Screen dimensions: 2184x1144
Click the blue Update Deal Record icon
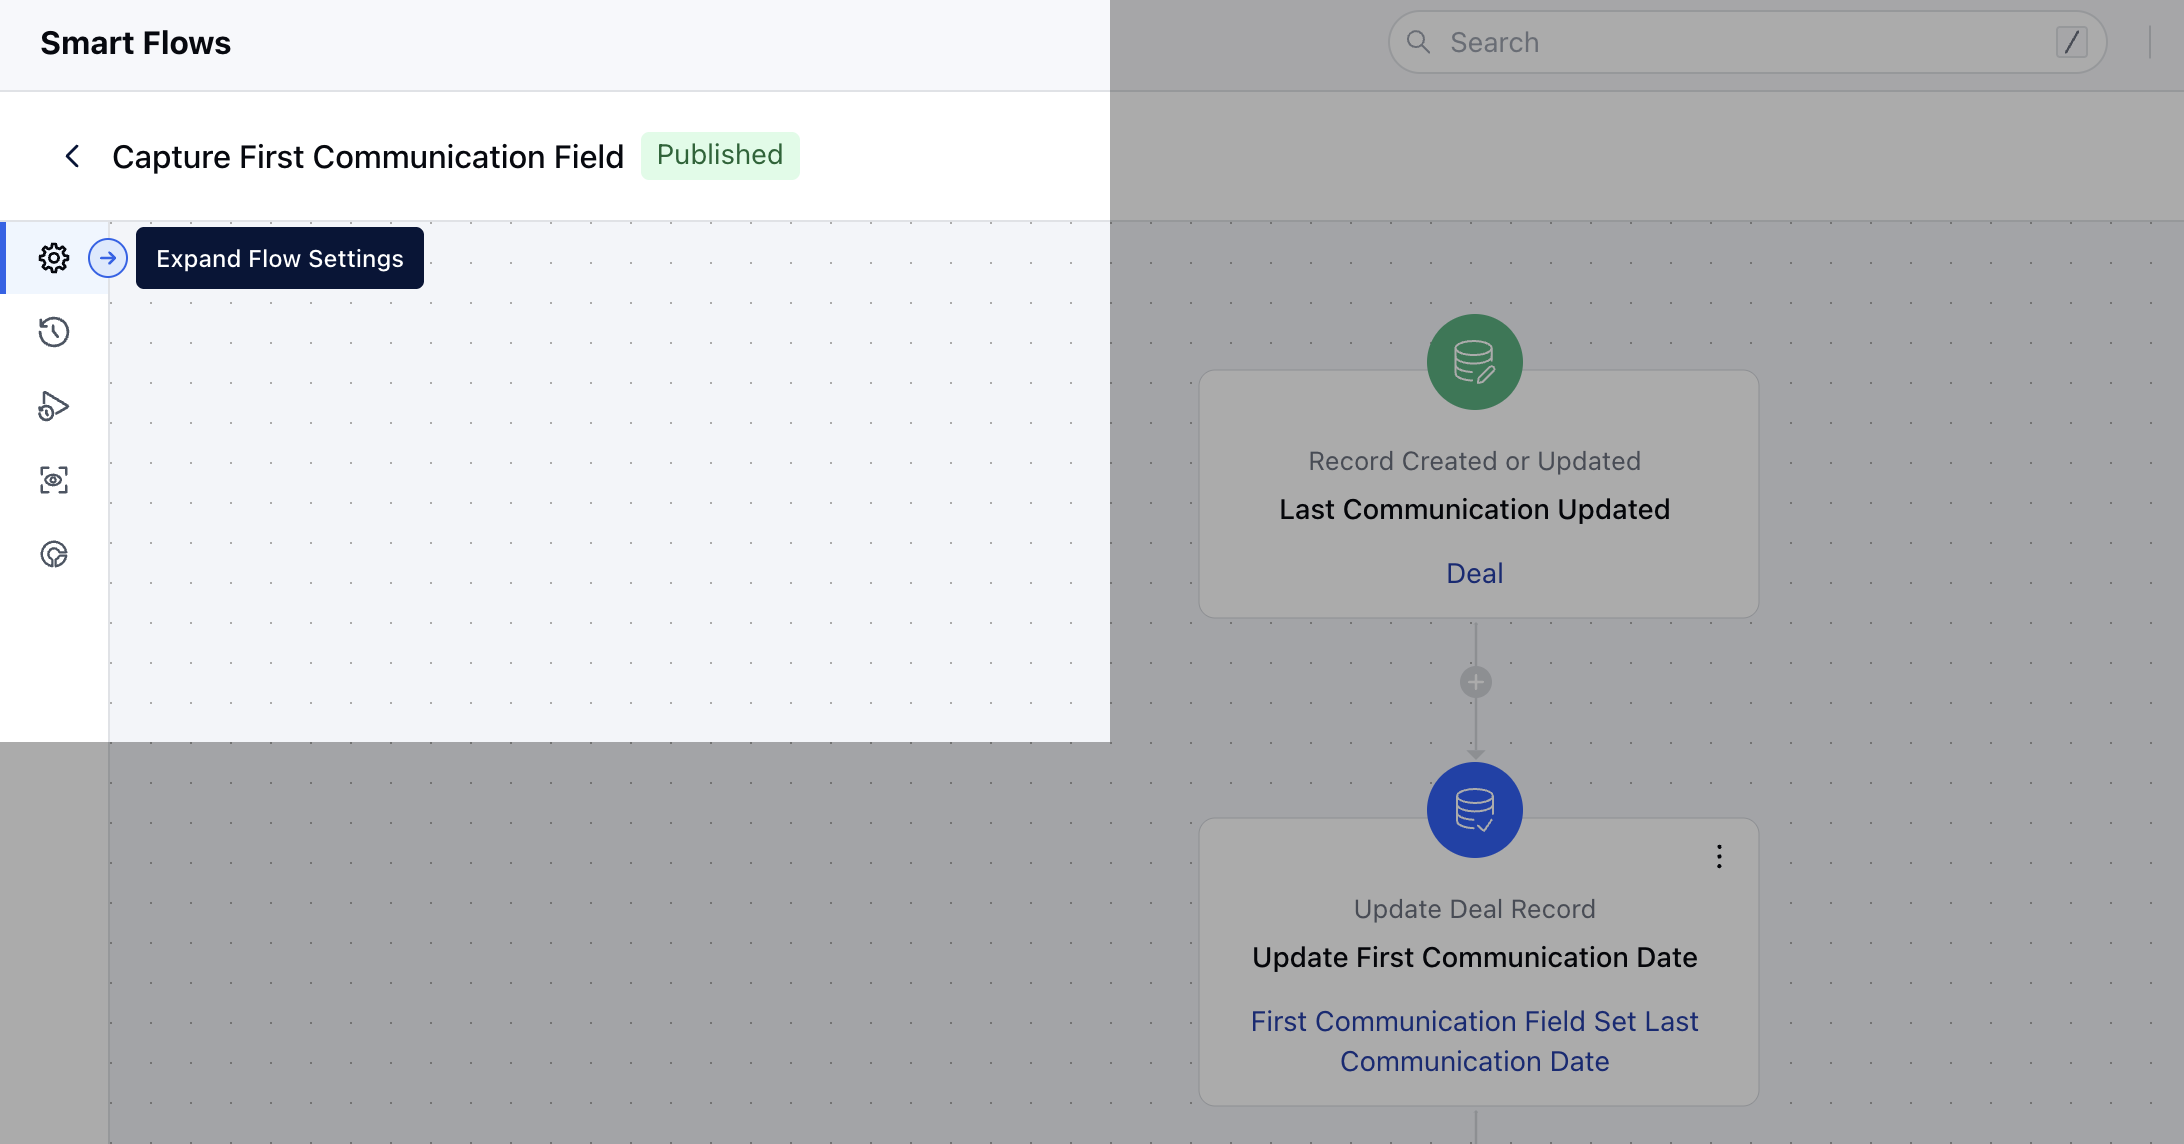1474,810
